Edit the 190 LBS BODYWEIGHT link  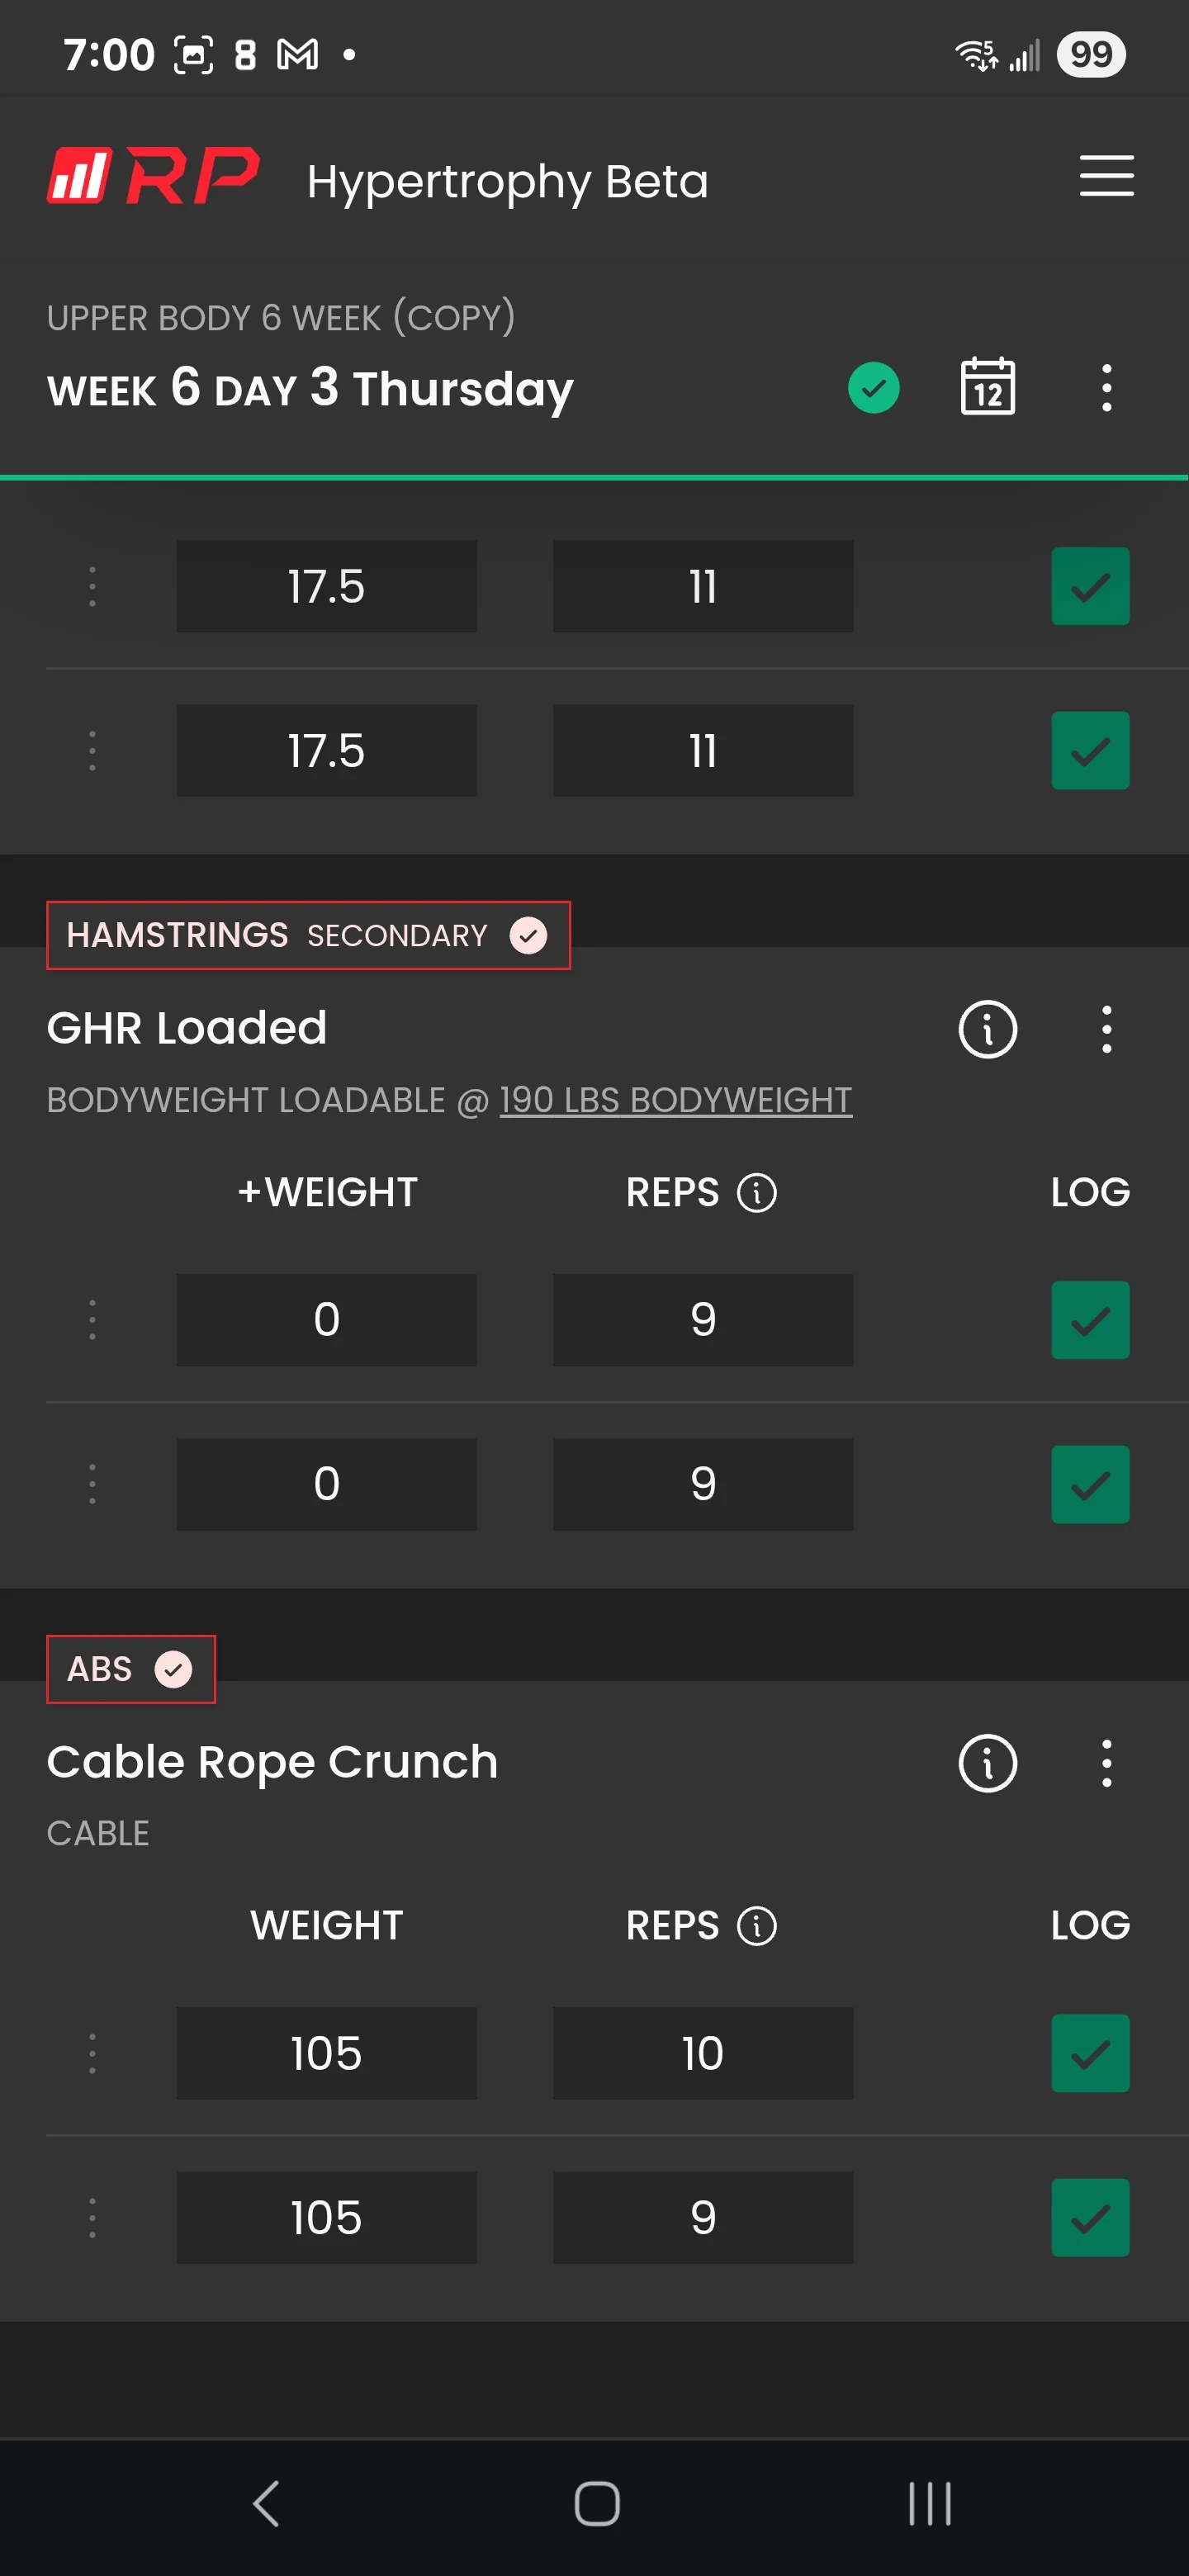click(676, 1100)
